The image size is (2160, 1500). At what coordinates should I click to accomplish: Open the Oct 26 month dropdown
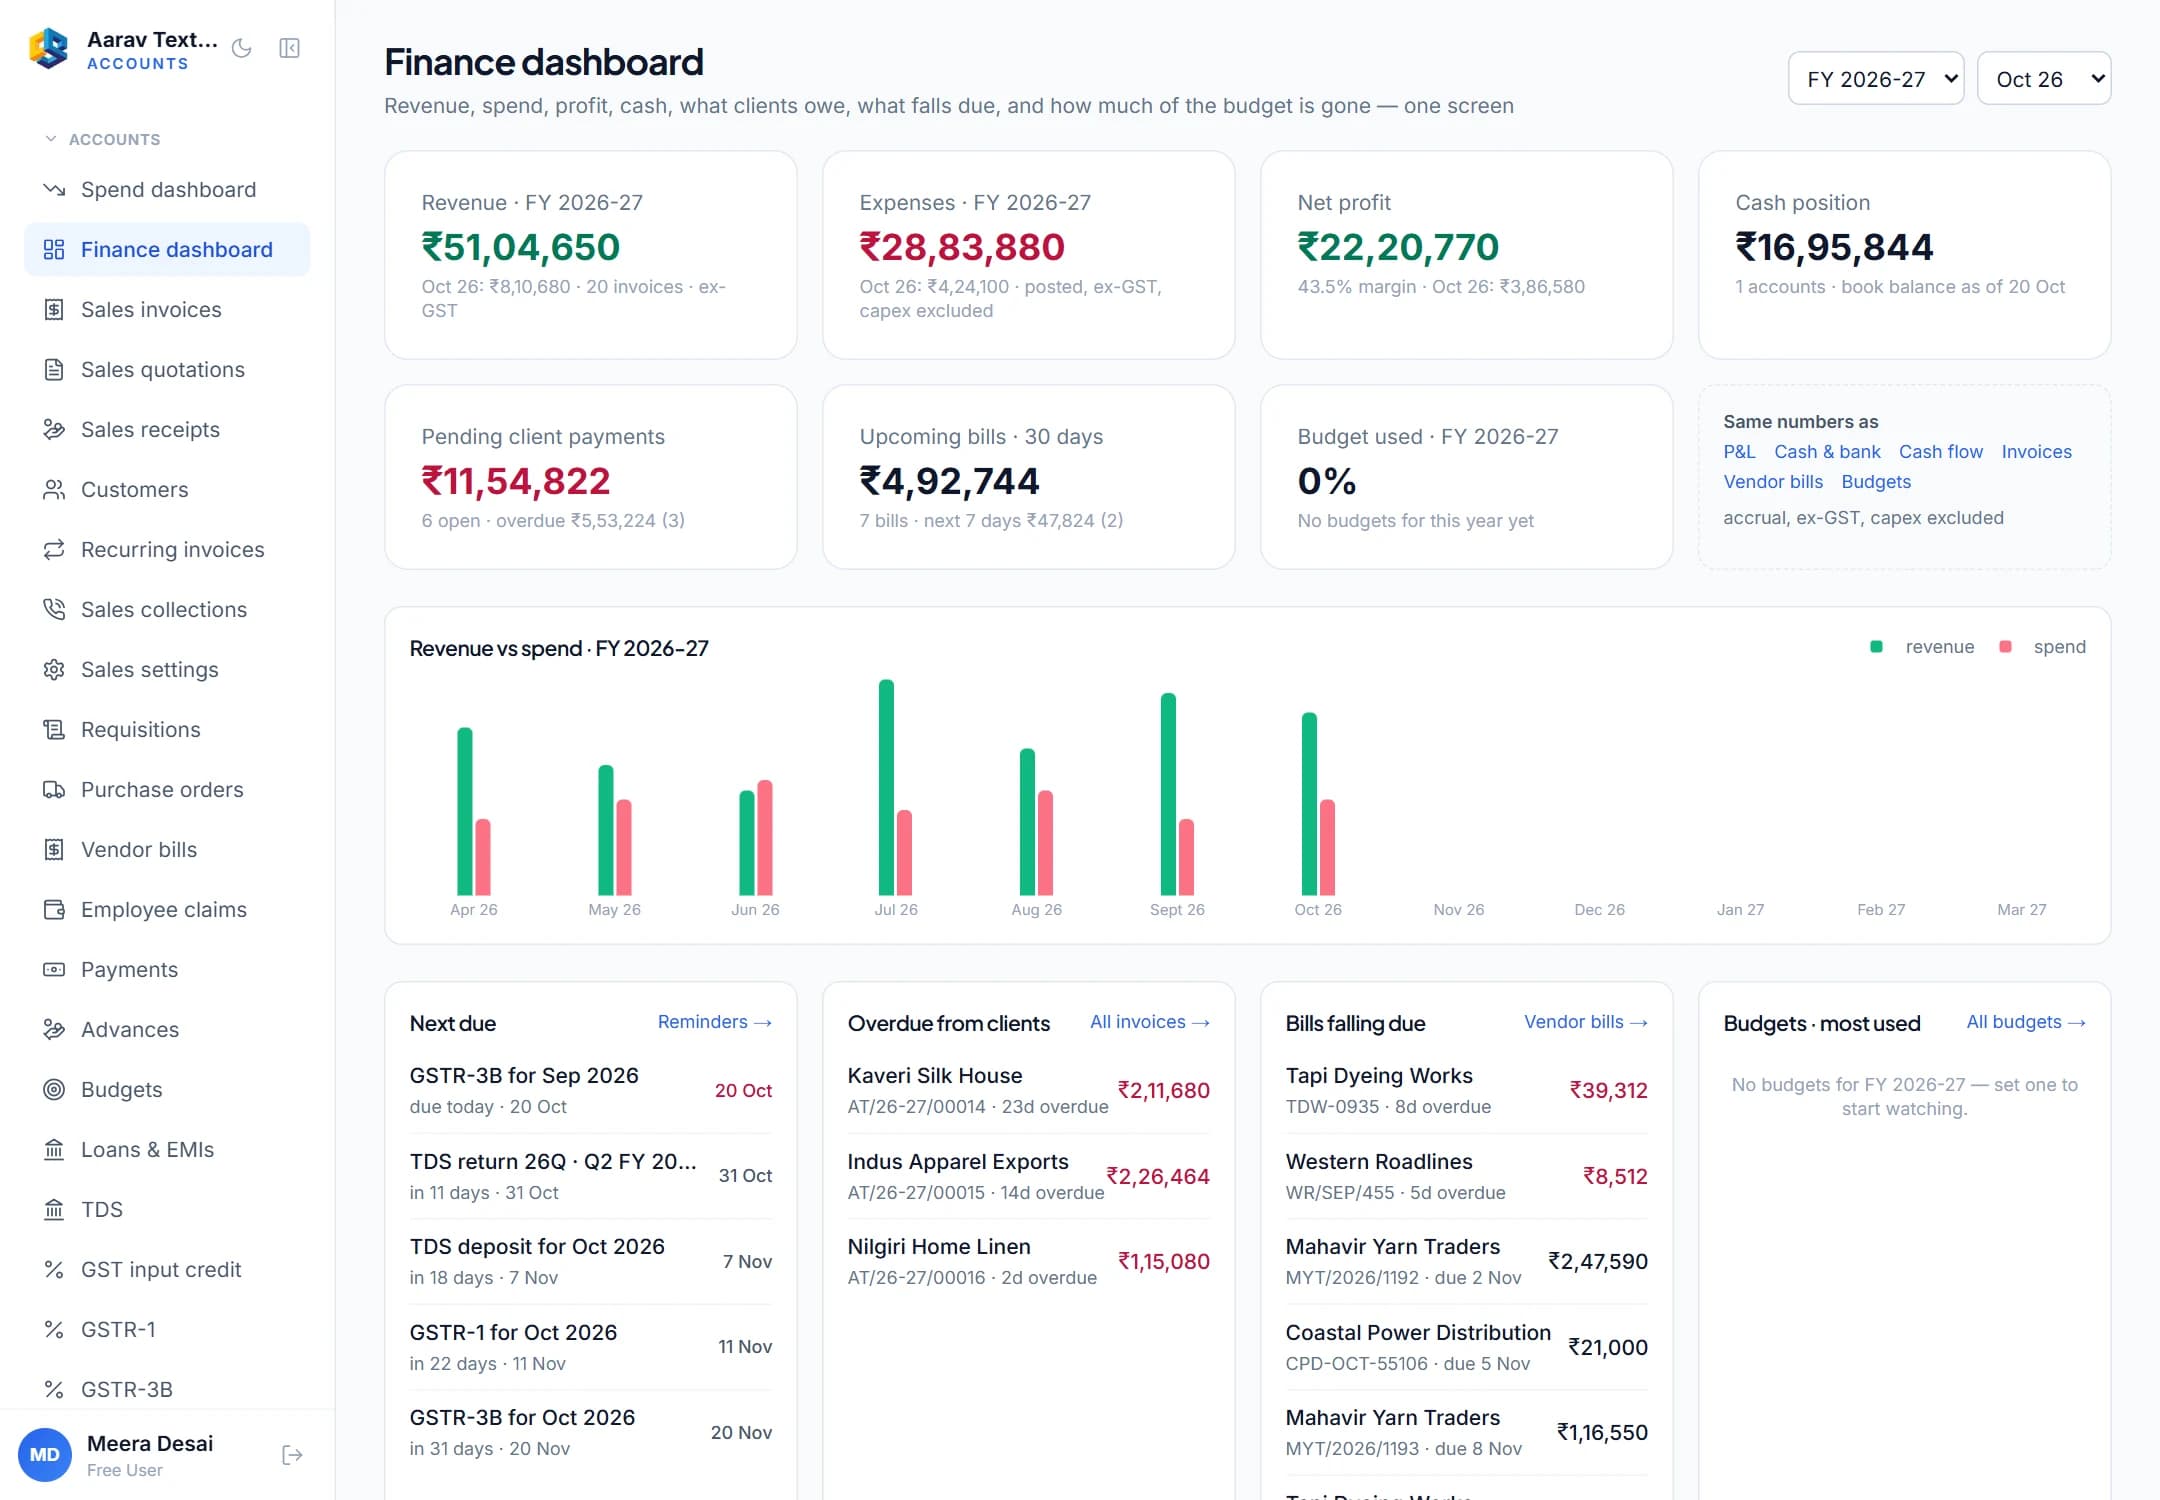[2044, 79]
